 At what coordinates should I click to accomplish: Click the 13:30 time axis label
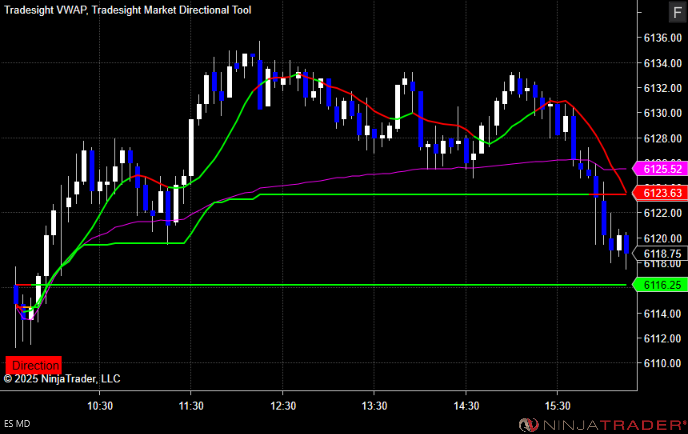[x=374, y=406]
